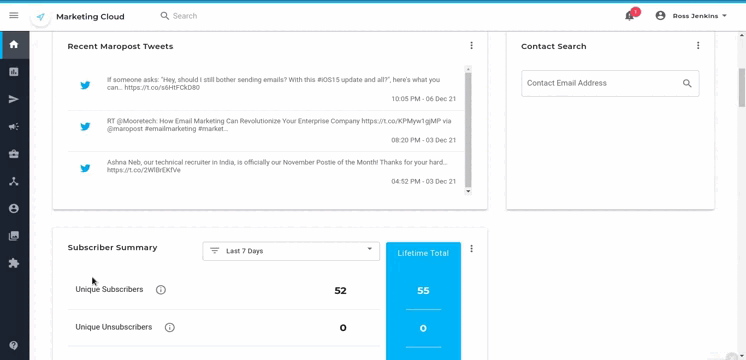Viewport: 746px width, 360px height.
Task: Click the Marketing Cloud title text
Action: tap(90, 17)
